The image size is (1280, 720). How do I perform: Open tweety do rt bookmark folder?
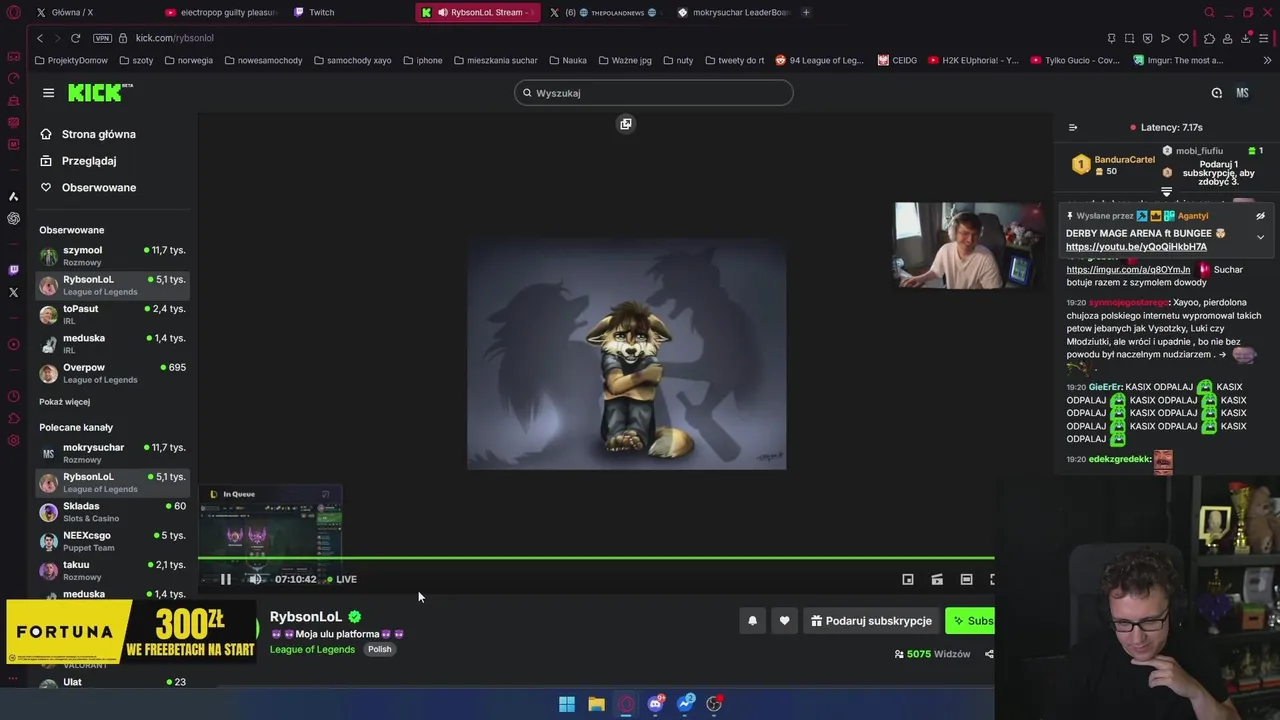(x=734, y=60)
